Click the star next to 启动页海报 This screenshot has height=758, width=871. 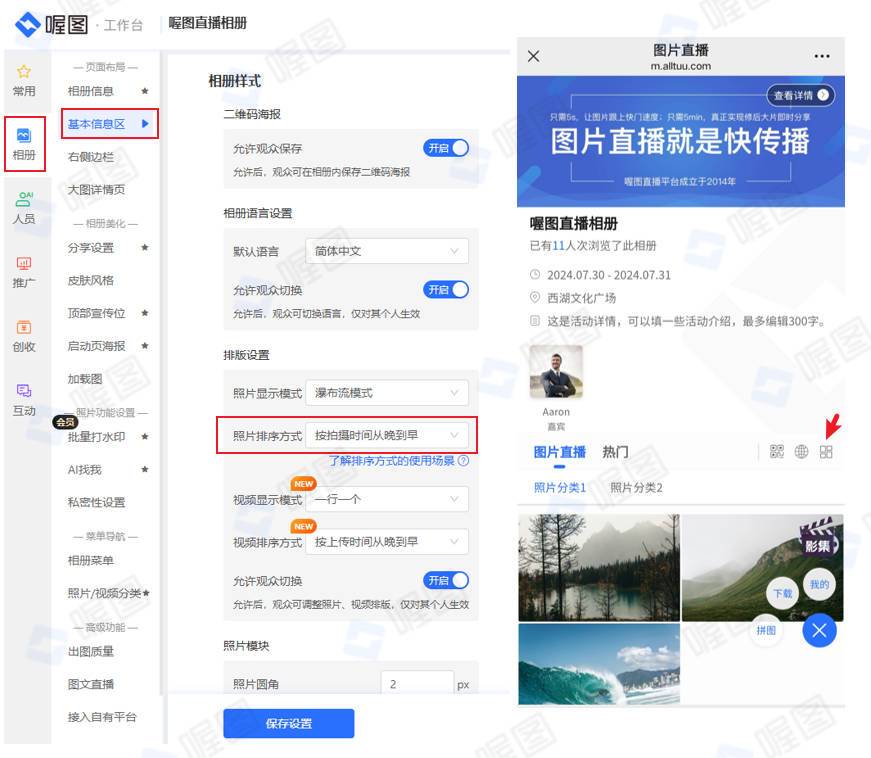[145, 346]
